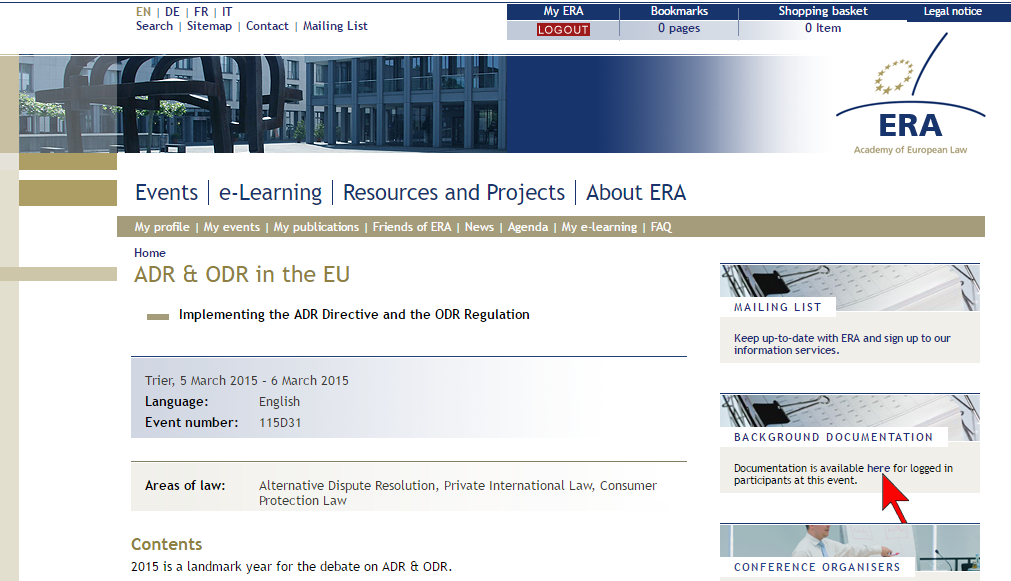This screenshot has height=581, width=1011.
Task: Click 'here' link for background documentation
Action: (878, 468)
